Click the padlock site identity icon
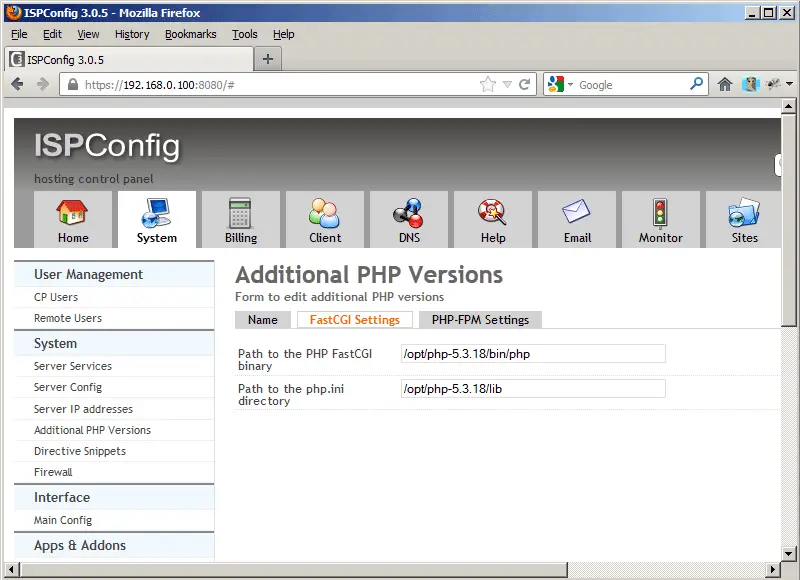This screenshot has width=800, height=580. [73, 84]
